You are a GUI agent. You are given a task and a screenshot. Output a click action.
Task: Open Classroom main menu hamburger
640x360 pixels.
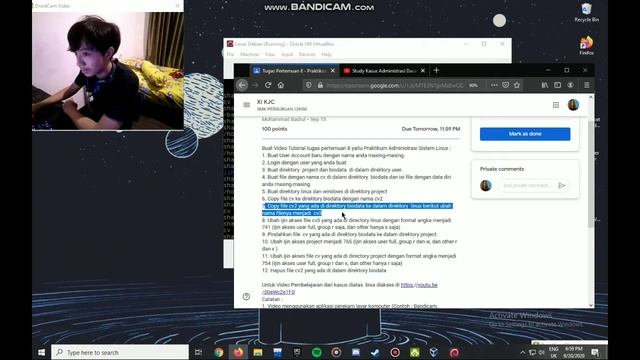[x=247, y=105]
